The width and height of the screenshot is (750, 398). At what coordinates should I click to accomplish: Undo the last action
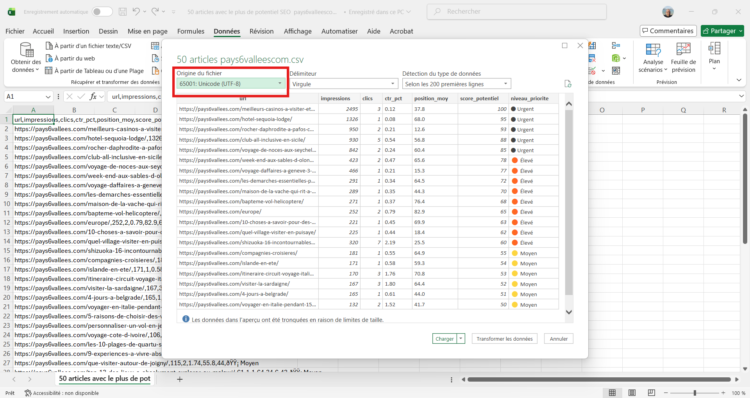click(136, 11)
